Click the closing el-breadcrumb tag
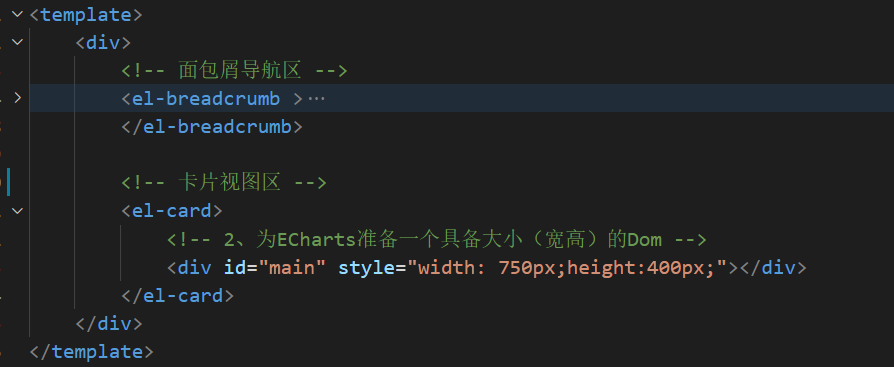Viewport: 894px width, 367px height. click(x=212, y=127)
